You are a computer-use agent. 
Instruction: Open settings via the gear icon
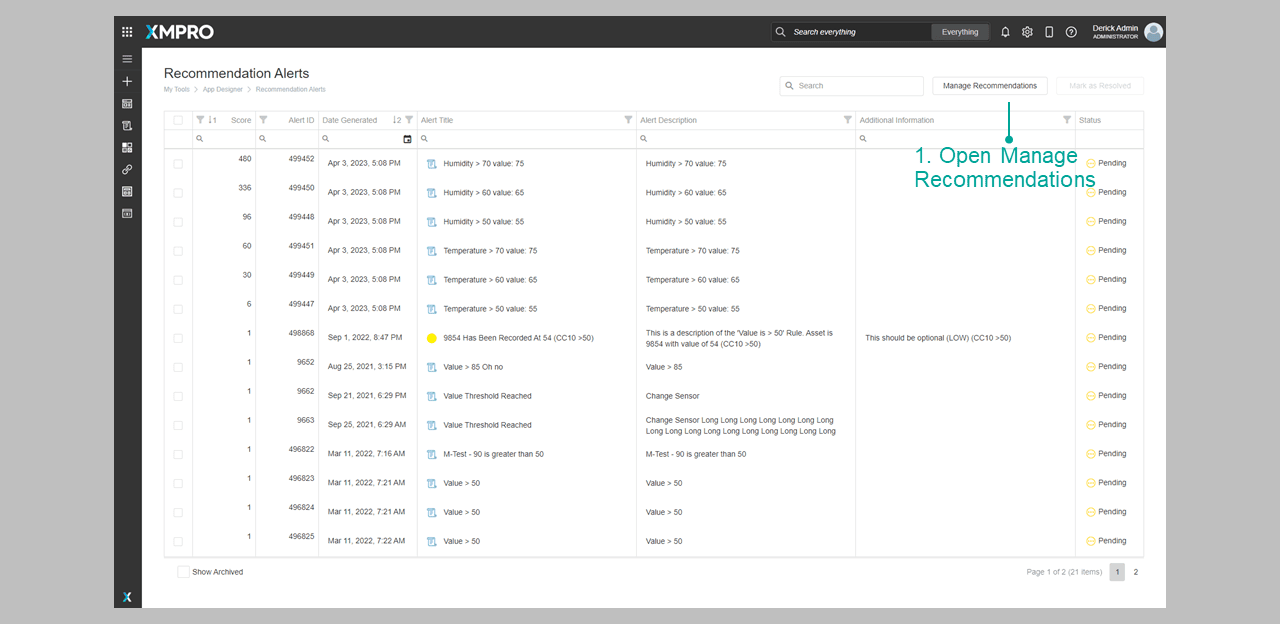click(1027, 32)
